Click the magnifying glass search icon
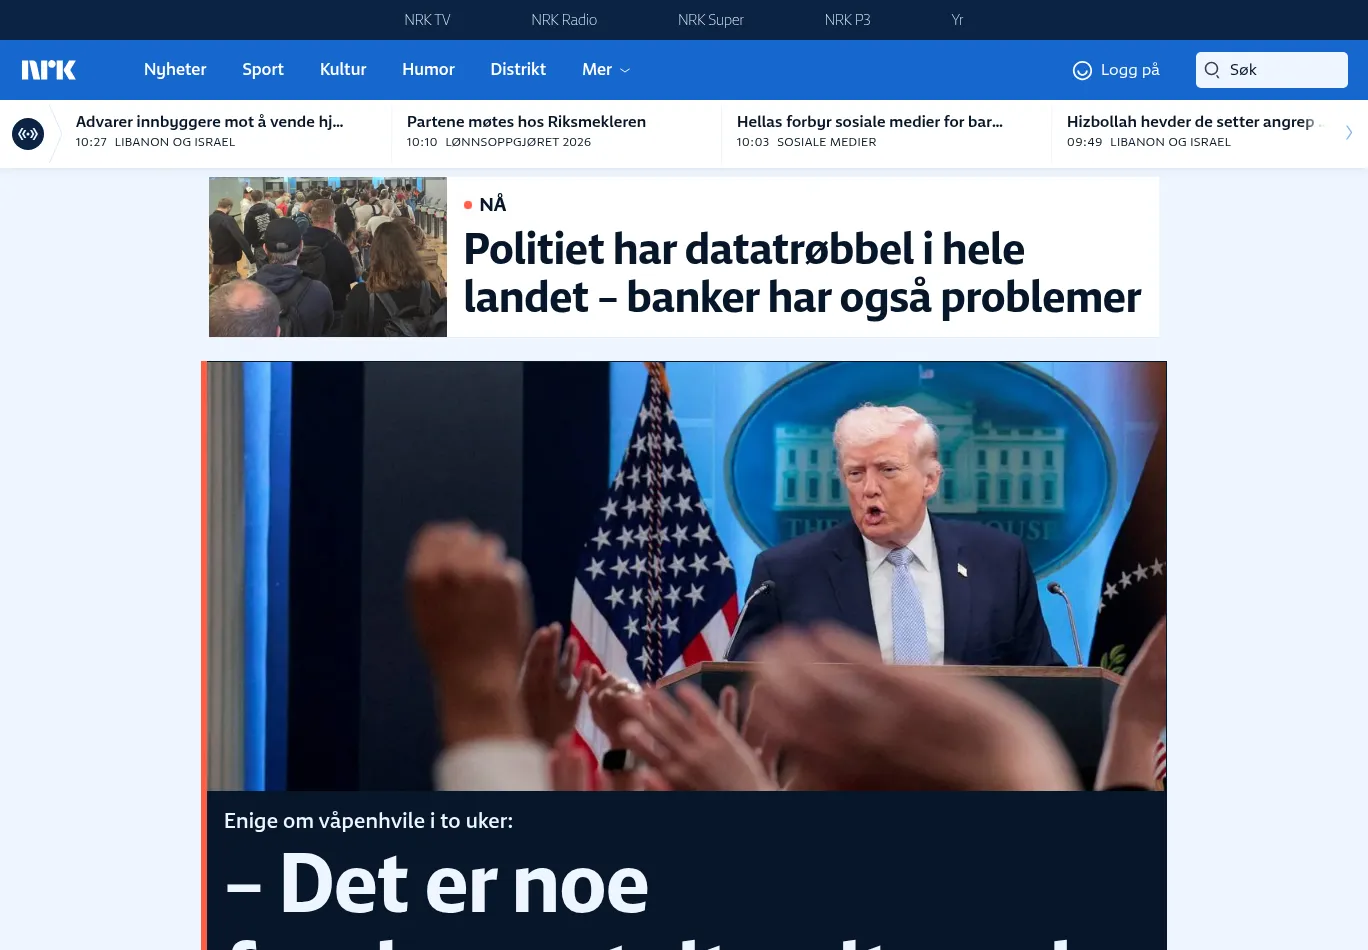The image size is (1368, 950). coord(1212,70)
